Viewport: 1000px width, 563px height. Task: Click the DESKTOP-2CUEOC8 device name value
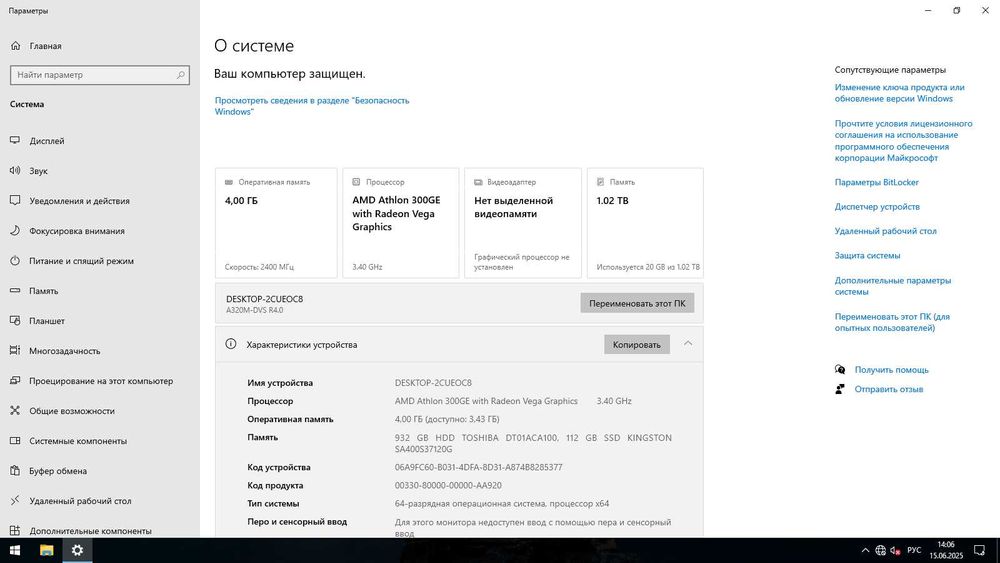[433, 383]
